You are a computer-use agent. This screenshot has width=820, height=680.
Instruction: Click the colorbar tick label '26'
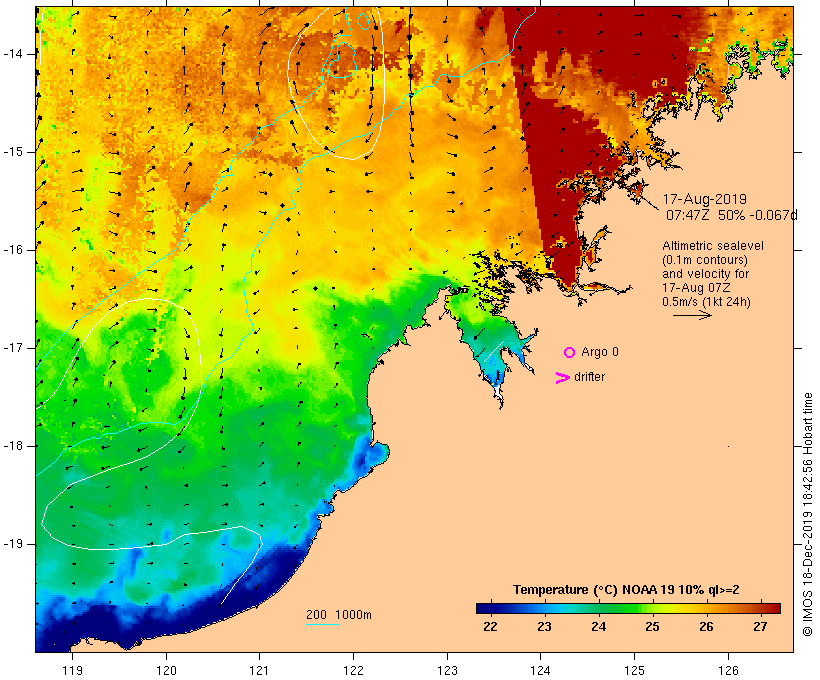click(x=707, y=627)
